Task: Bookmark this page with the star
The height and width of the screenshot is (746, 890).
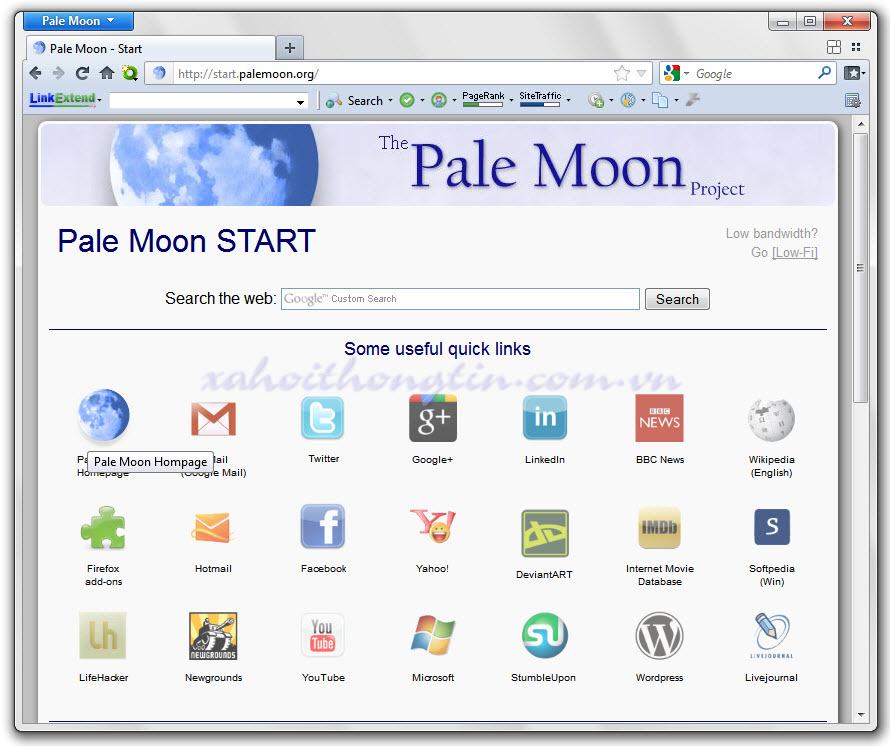Action: [x=622, y=73]
